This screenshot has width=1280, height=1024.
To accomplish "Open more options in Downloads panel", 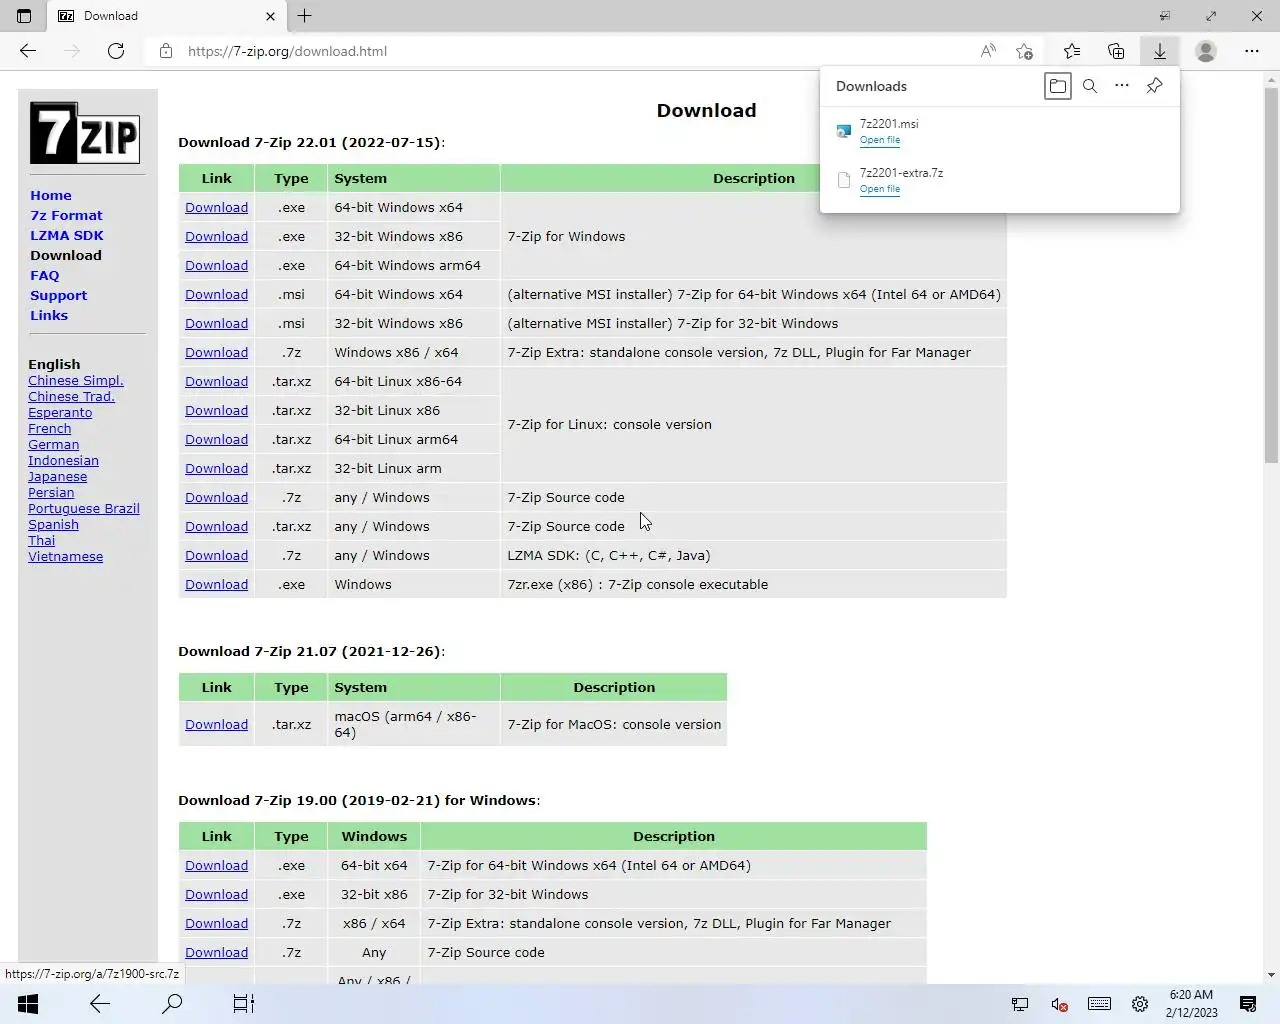I will [1122, 86].
